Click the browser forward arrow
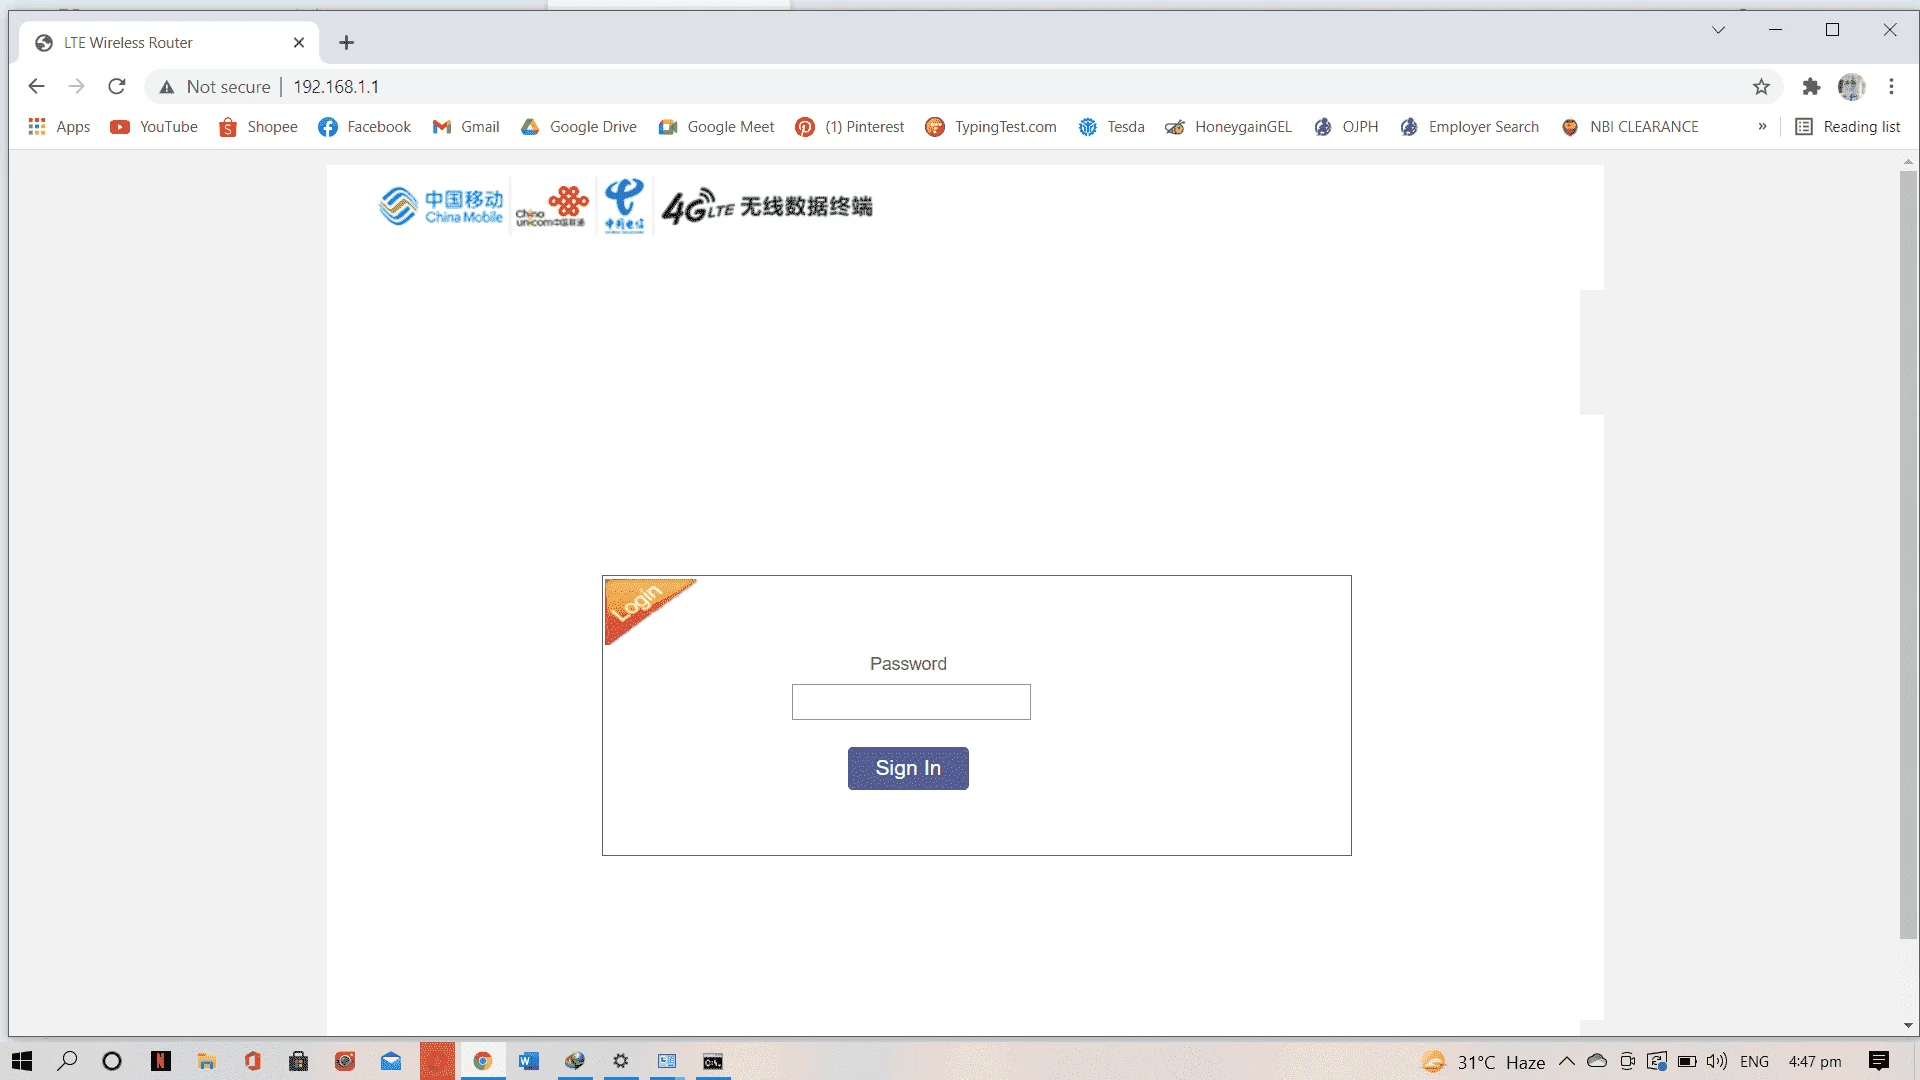The width and height of the screenshot is (1920, 1080). [x=76, y=87]
